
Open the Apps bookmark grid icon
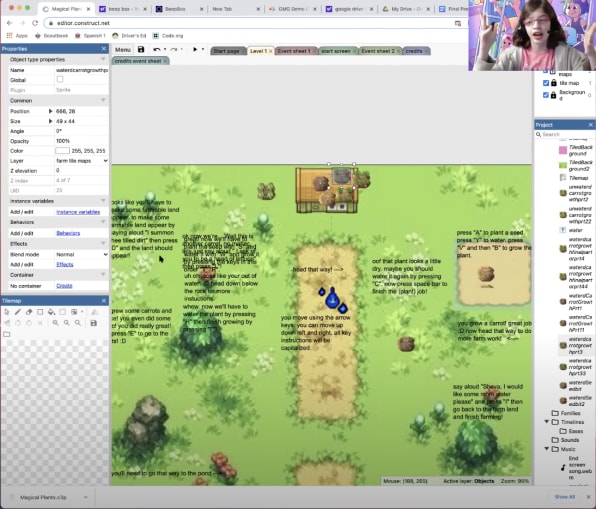[x=10, y=36]
